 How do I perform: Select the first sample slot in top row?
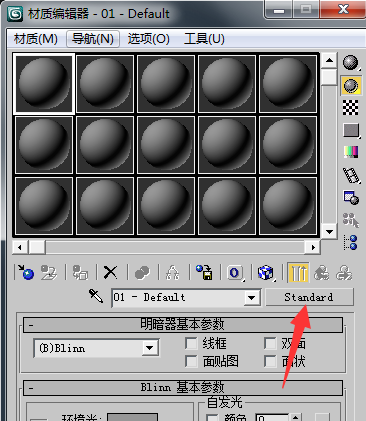[44, 84]
